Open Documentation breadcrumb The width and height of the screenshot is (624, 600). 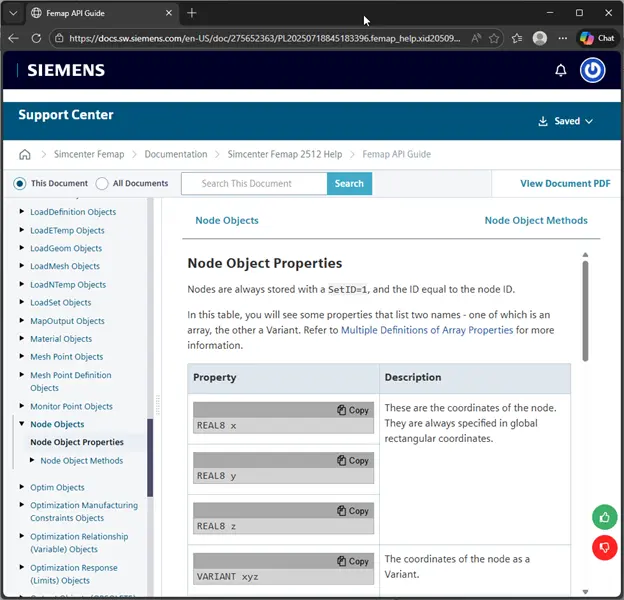click(x=176, y=154)
